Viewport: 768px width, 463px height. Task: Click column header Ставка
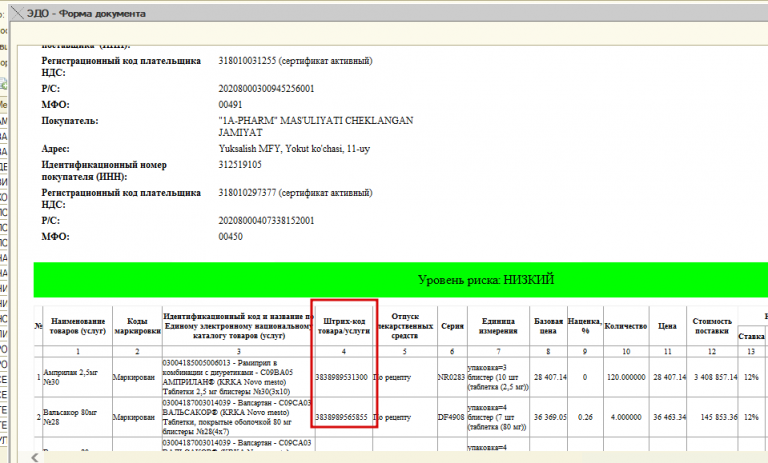(751, 337)
